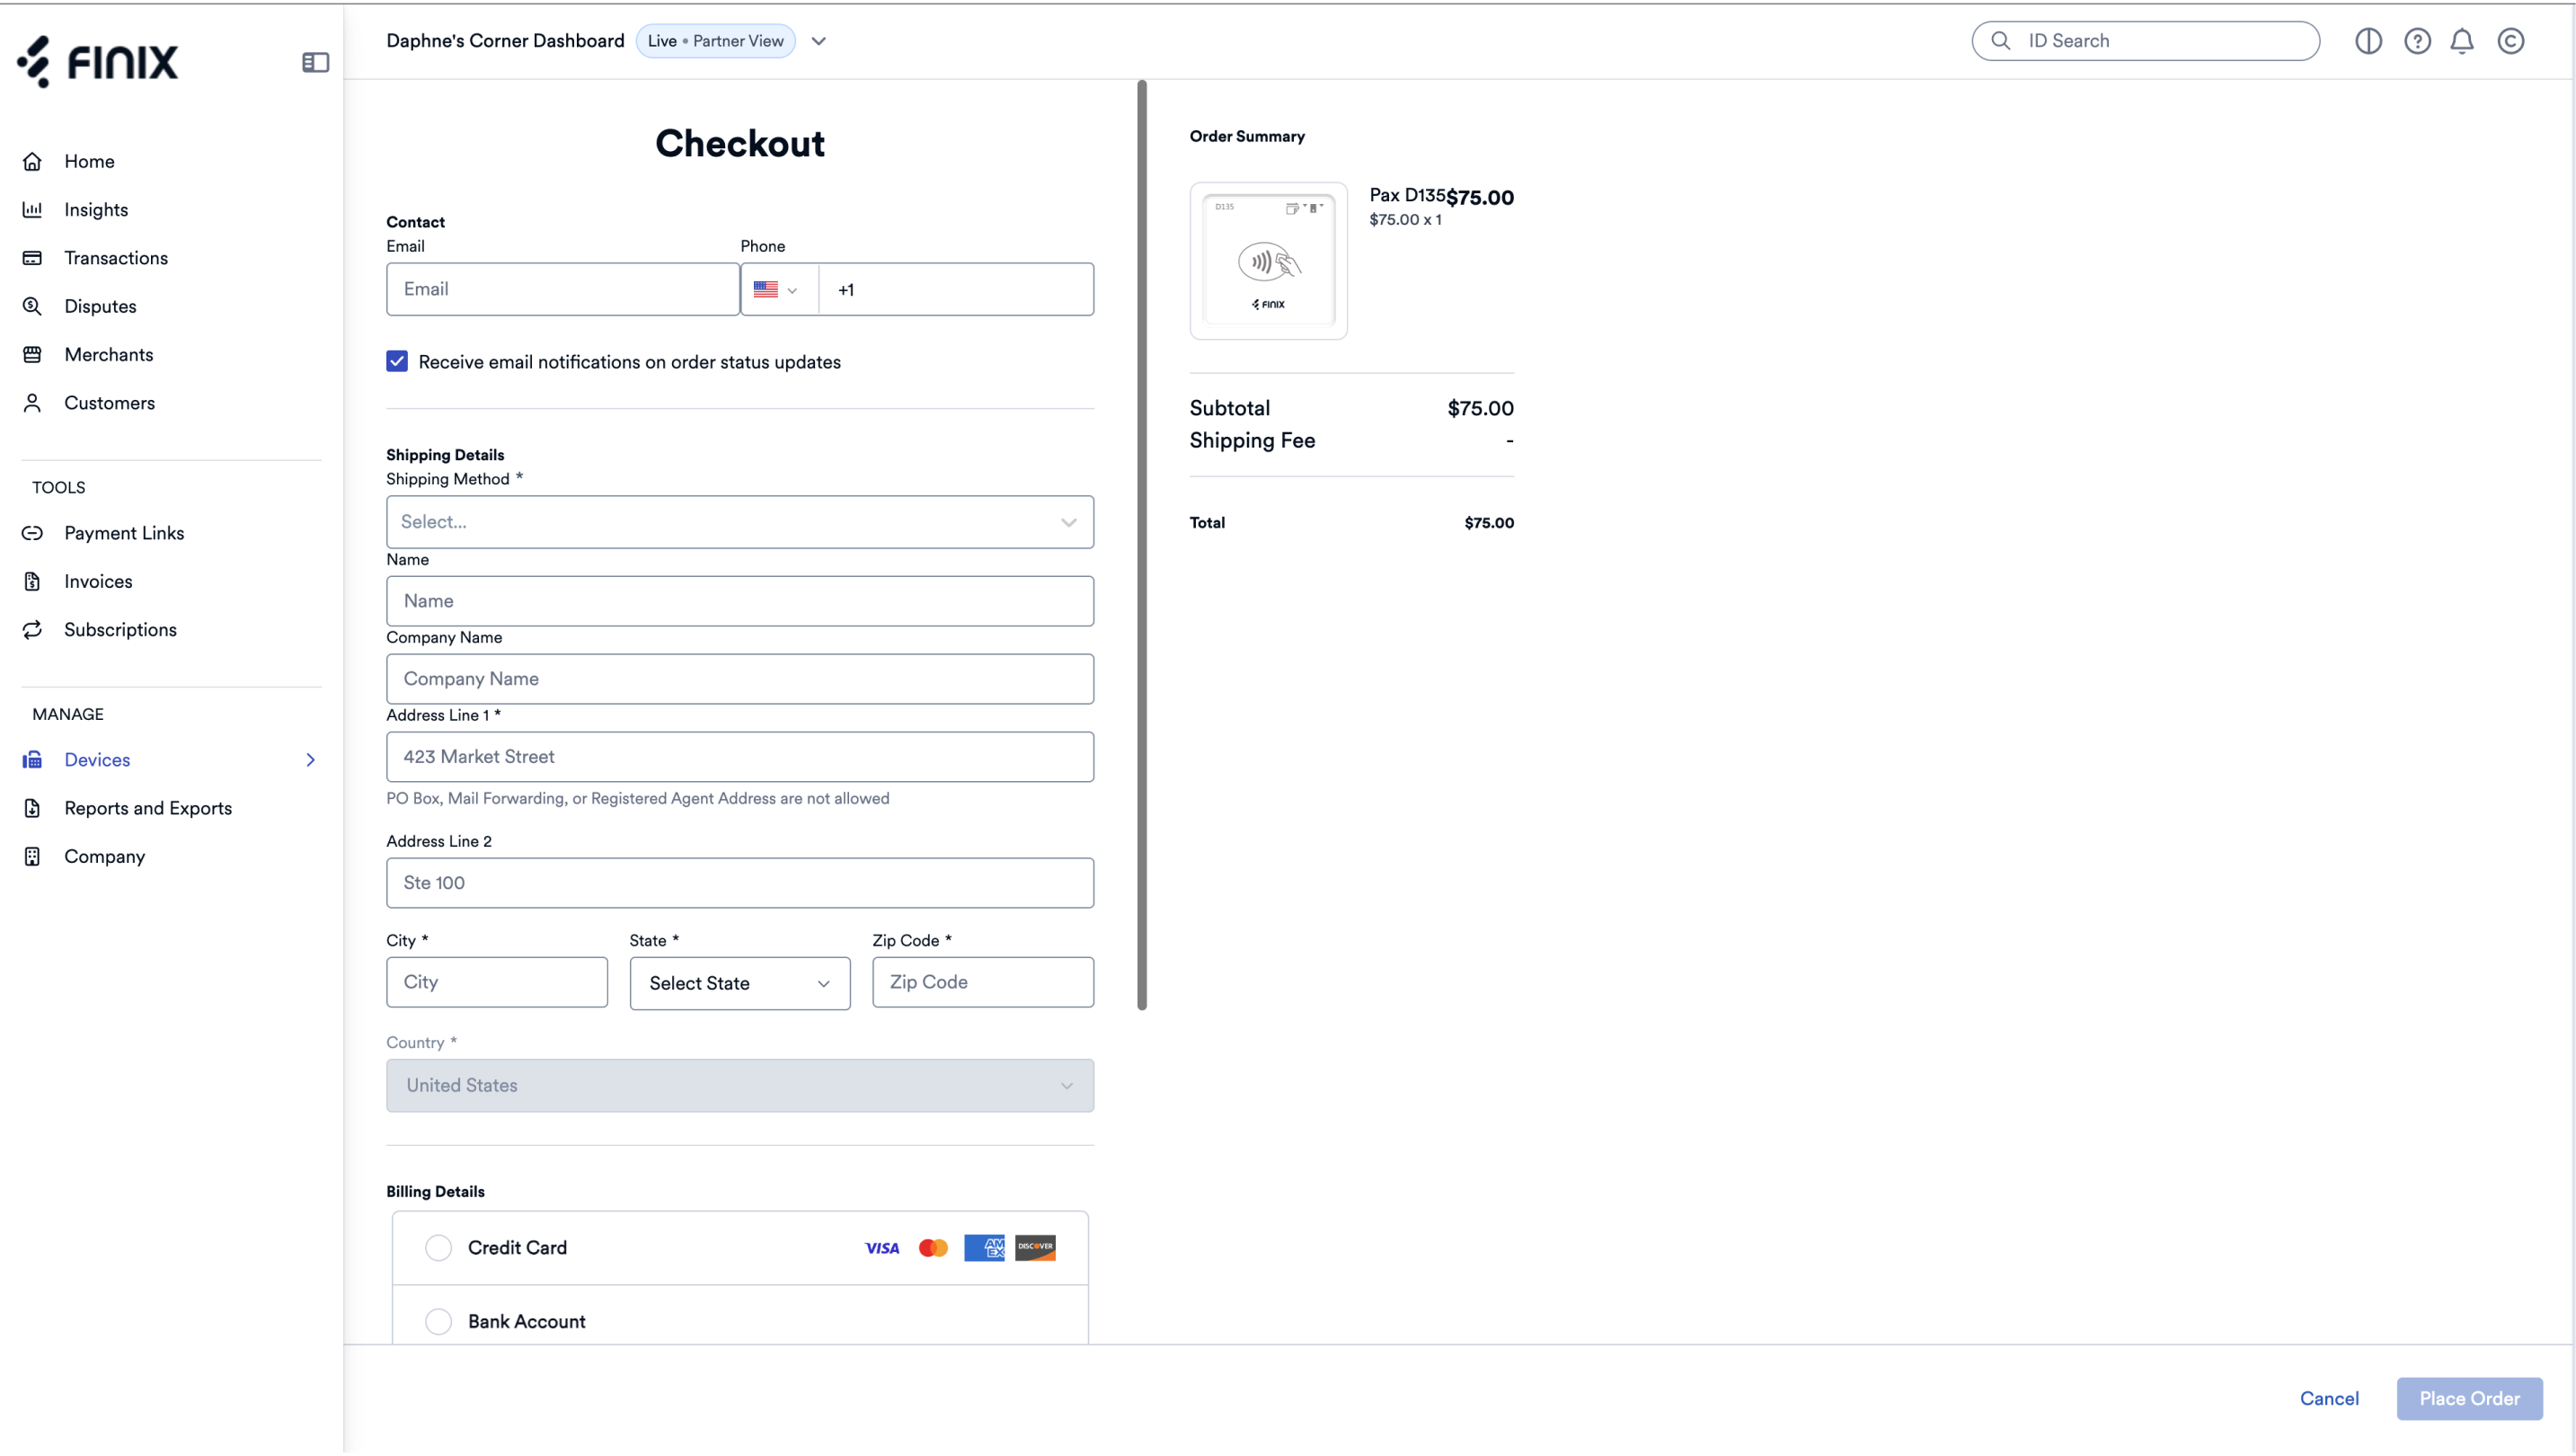Viewport: 2576px width, 1456px height.
Task: Click the ID Search magnifier icon
Action: pyautogui.click(x=2001, y=40)
